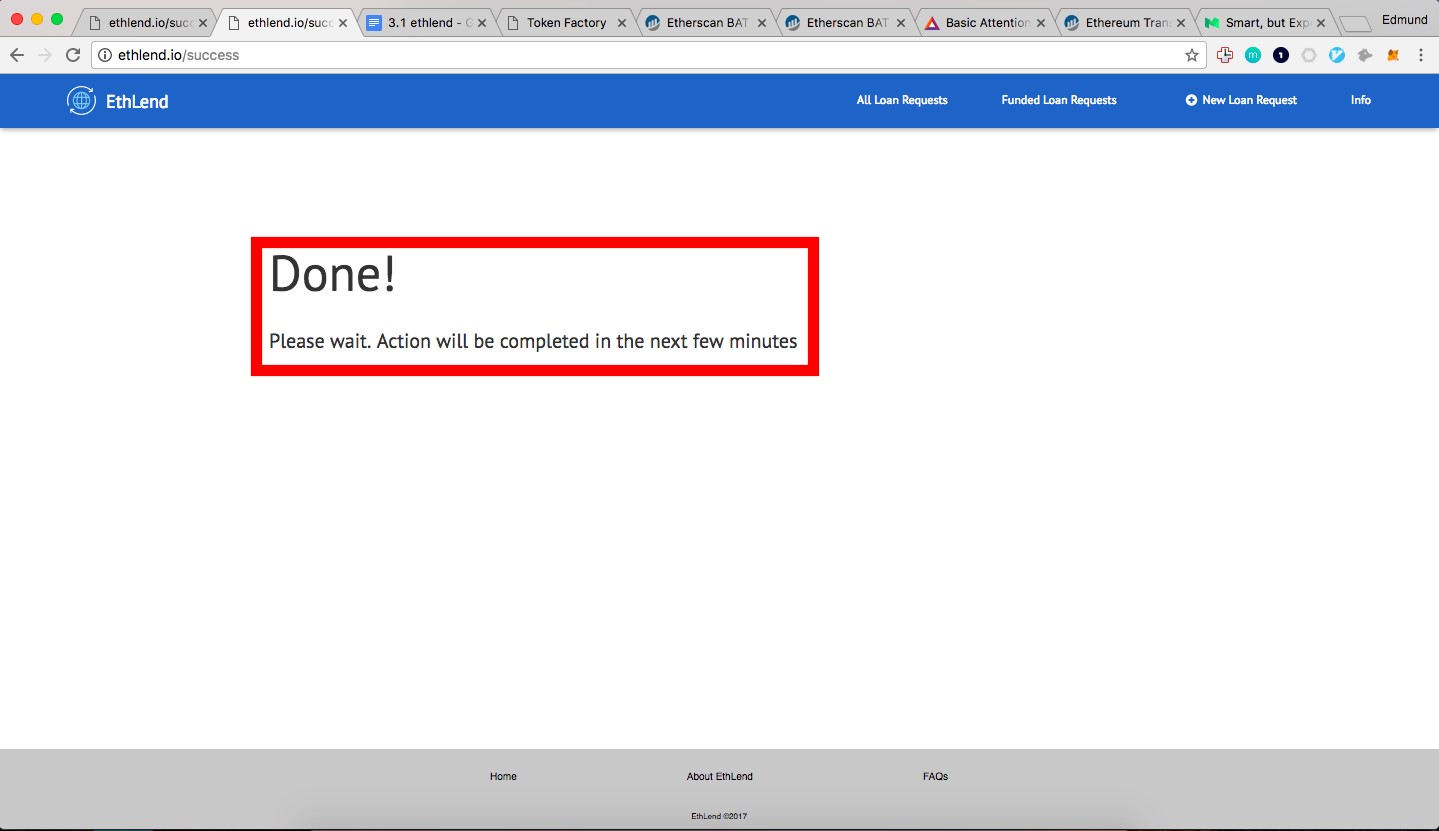Bookmark the page with the star icon
Viewport: 1439px width, 831px height.
coord(1191,56)
